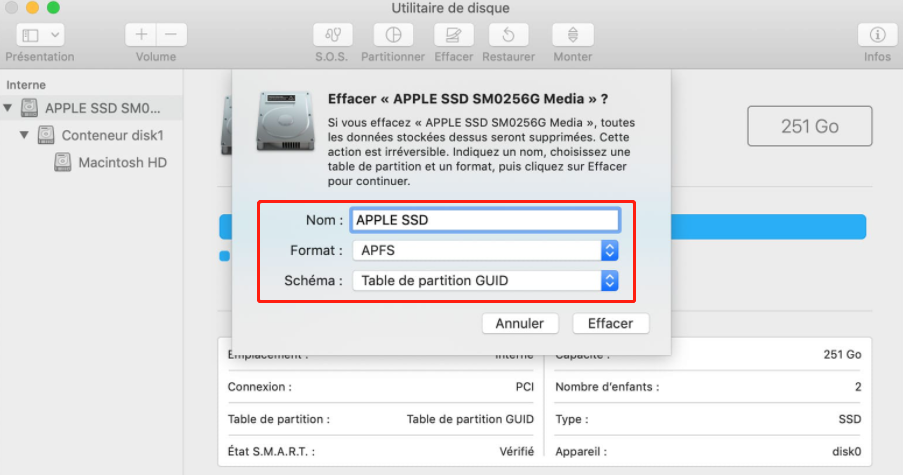
Task: Click the 'PCI' connexion value
Action: (x=525, y=387)
